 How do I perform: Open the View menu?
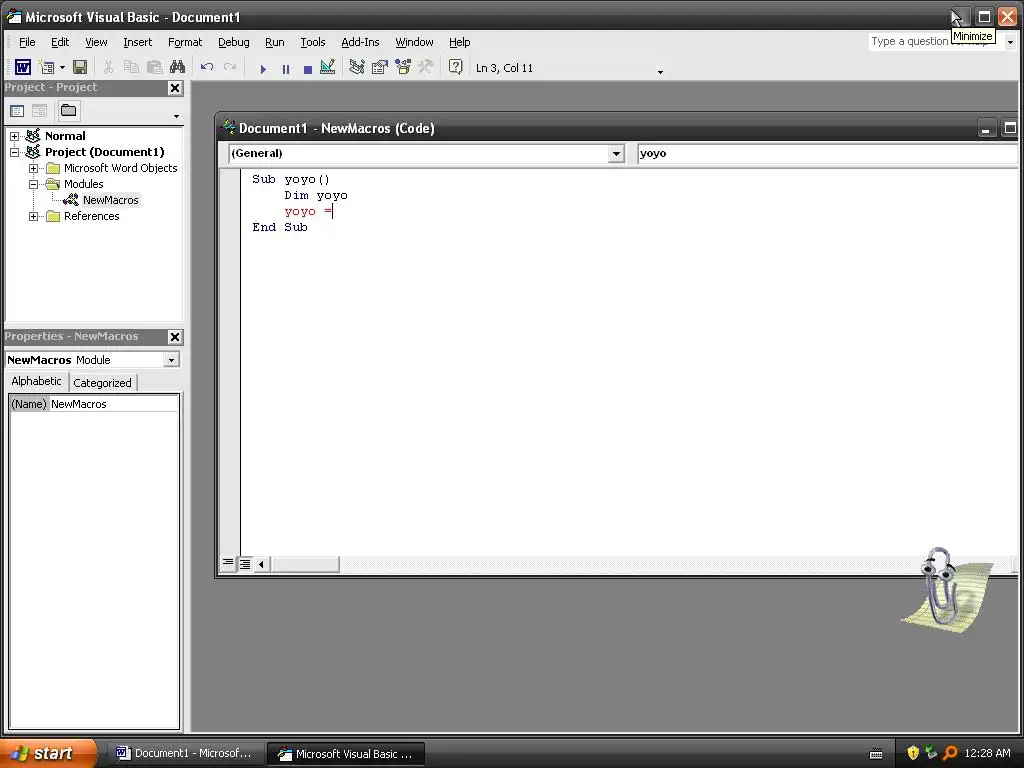point(96,42)
